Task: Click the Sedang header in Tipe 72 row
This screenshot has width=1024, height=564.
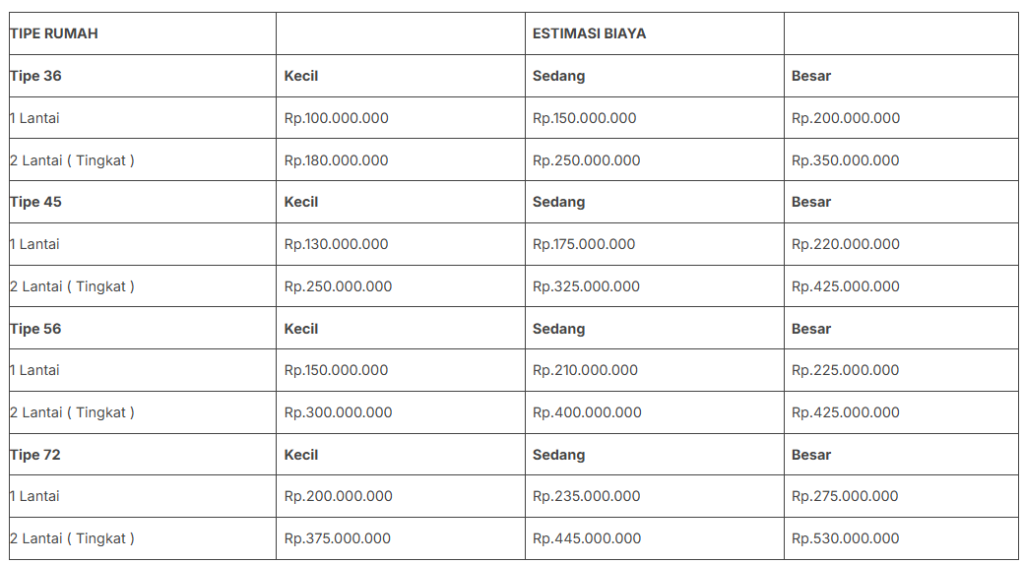Action: [x=559, y=454]
